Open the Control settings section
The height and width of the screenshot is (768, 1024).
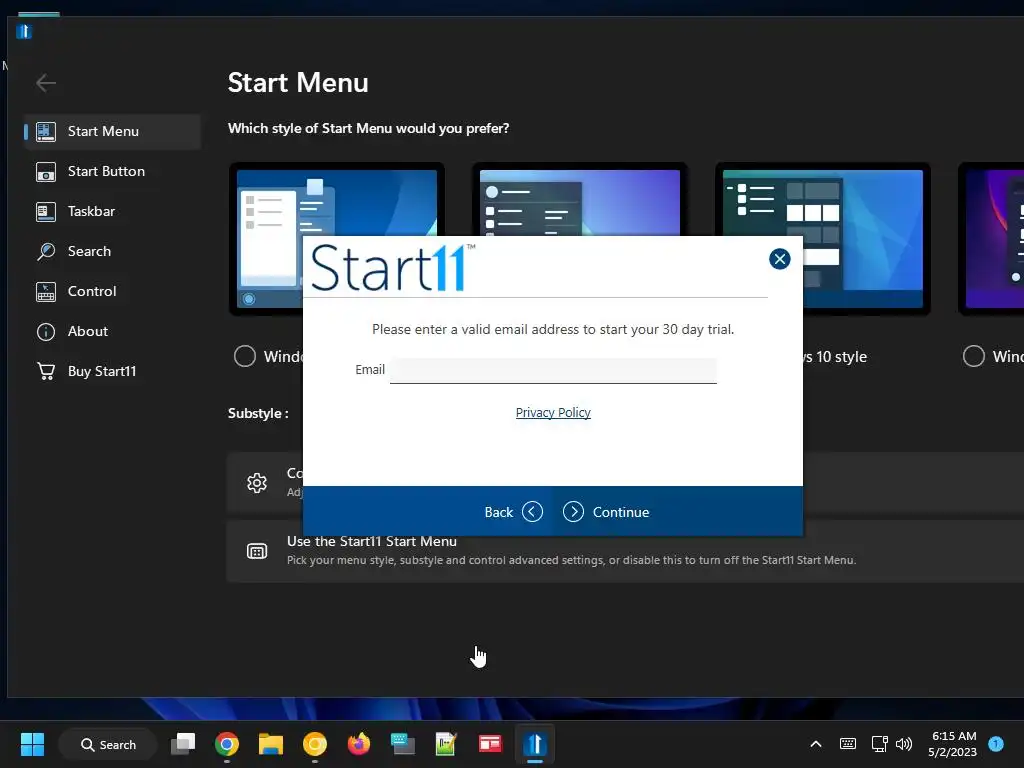(x=112, y=291)
